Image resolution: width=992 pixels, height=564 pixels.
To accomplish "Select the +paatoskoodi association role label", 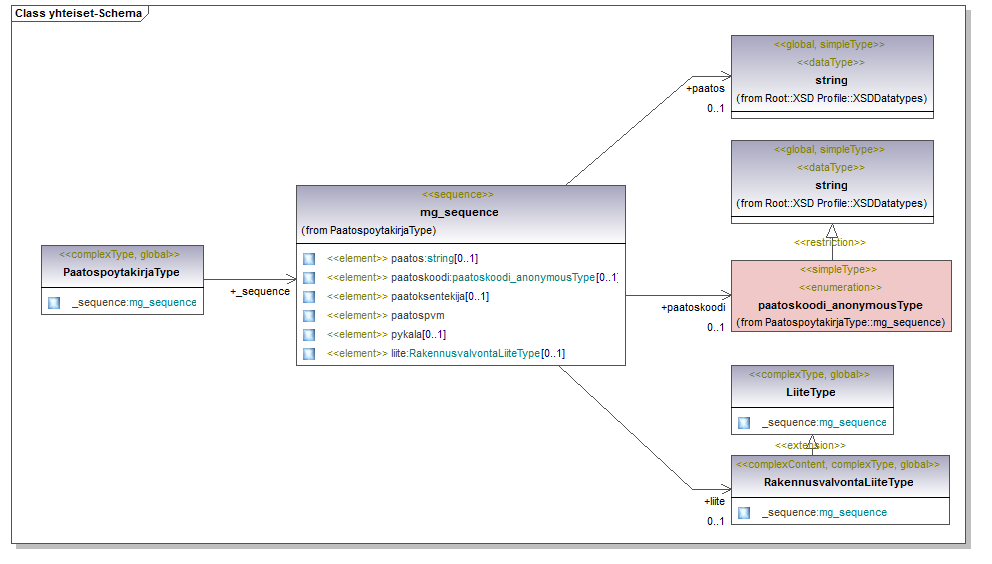I will coord(692,308).
